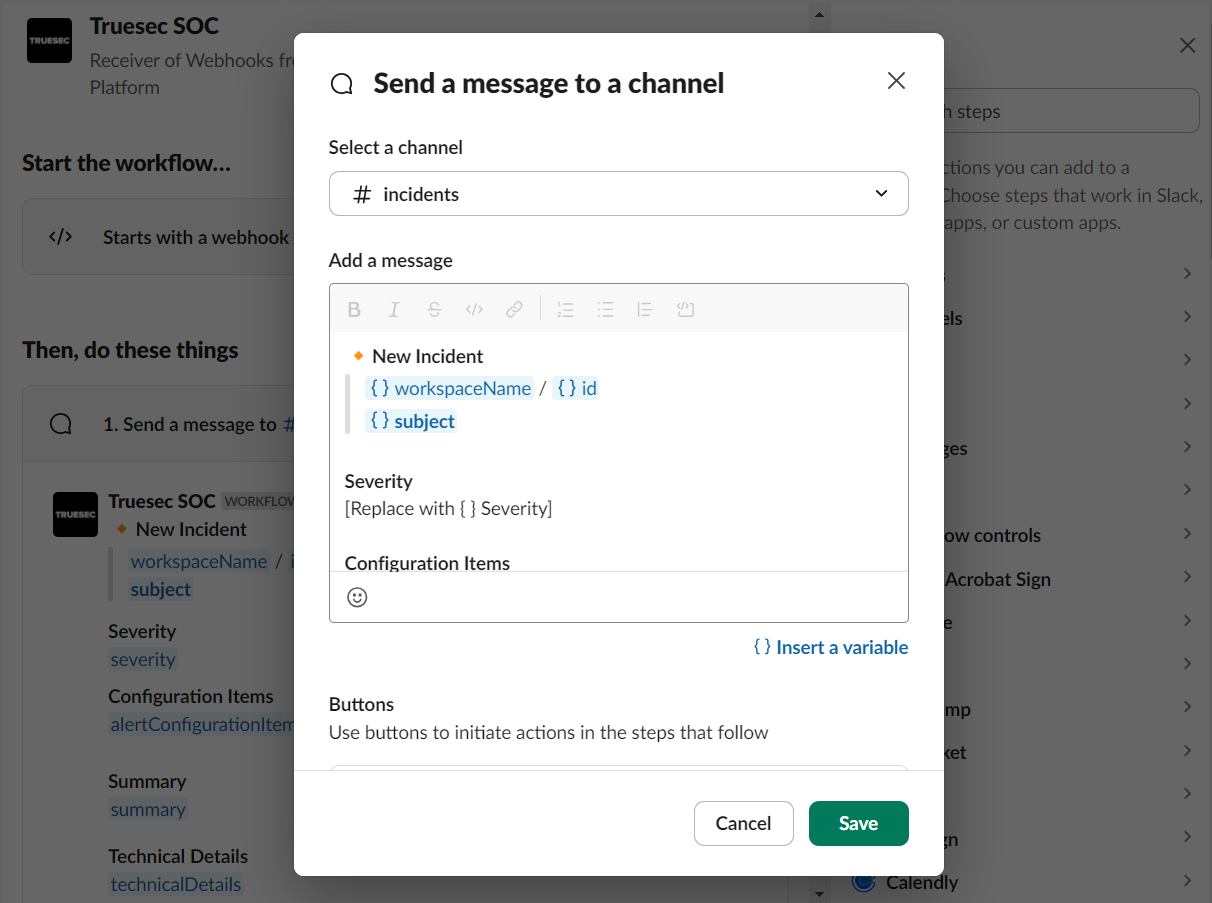Click the subject variable in the editor

coord(412,420)
